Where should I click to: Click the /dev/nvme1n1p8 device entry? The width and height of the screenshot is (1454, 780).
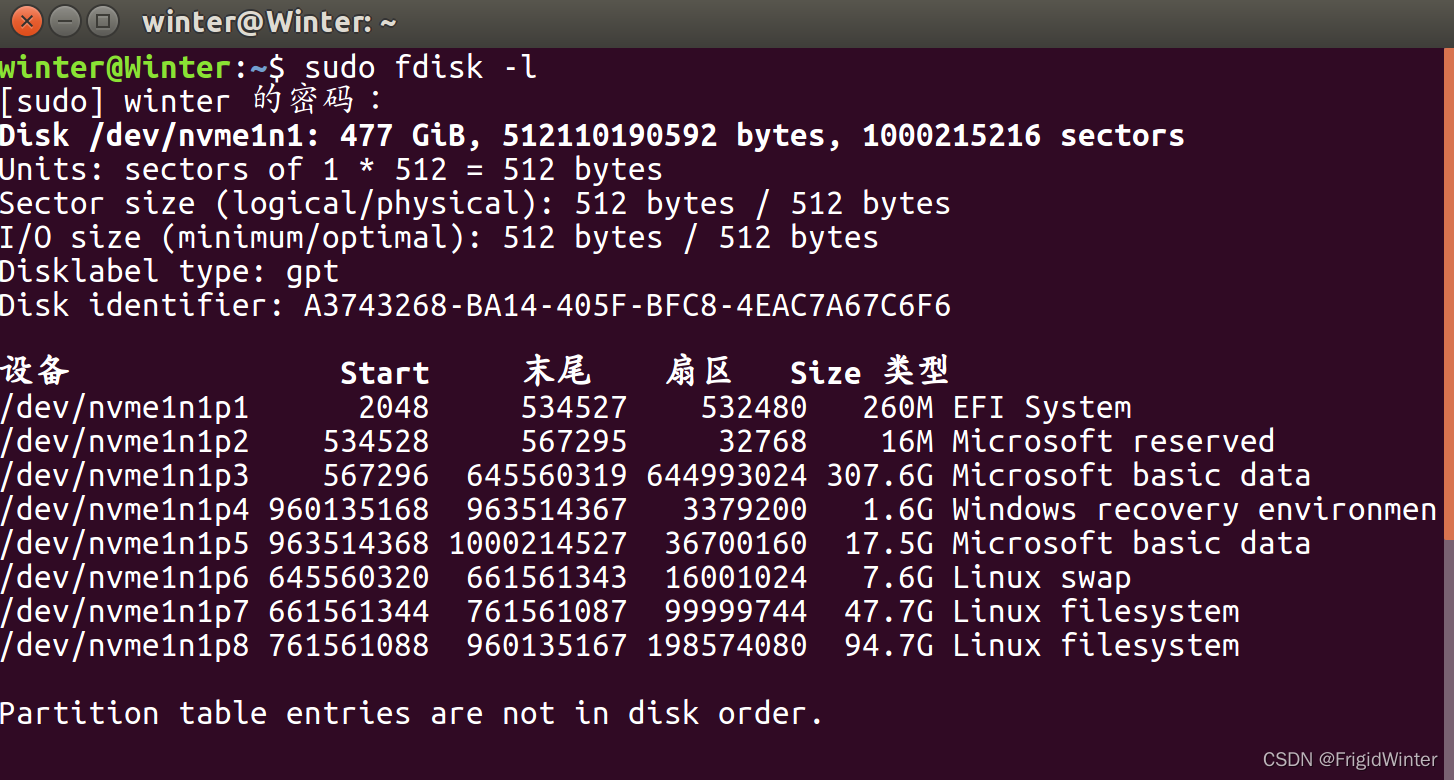[124, 646]
